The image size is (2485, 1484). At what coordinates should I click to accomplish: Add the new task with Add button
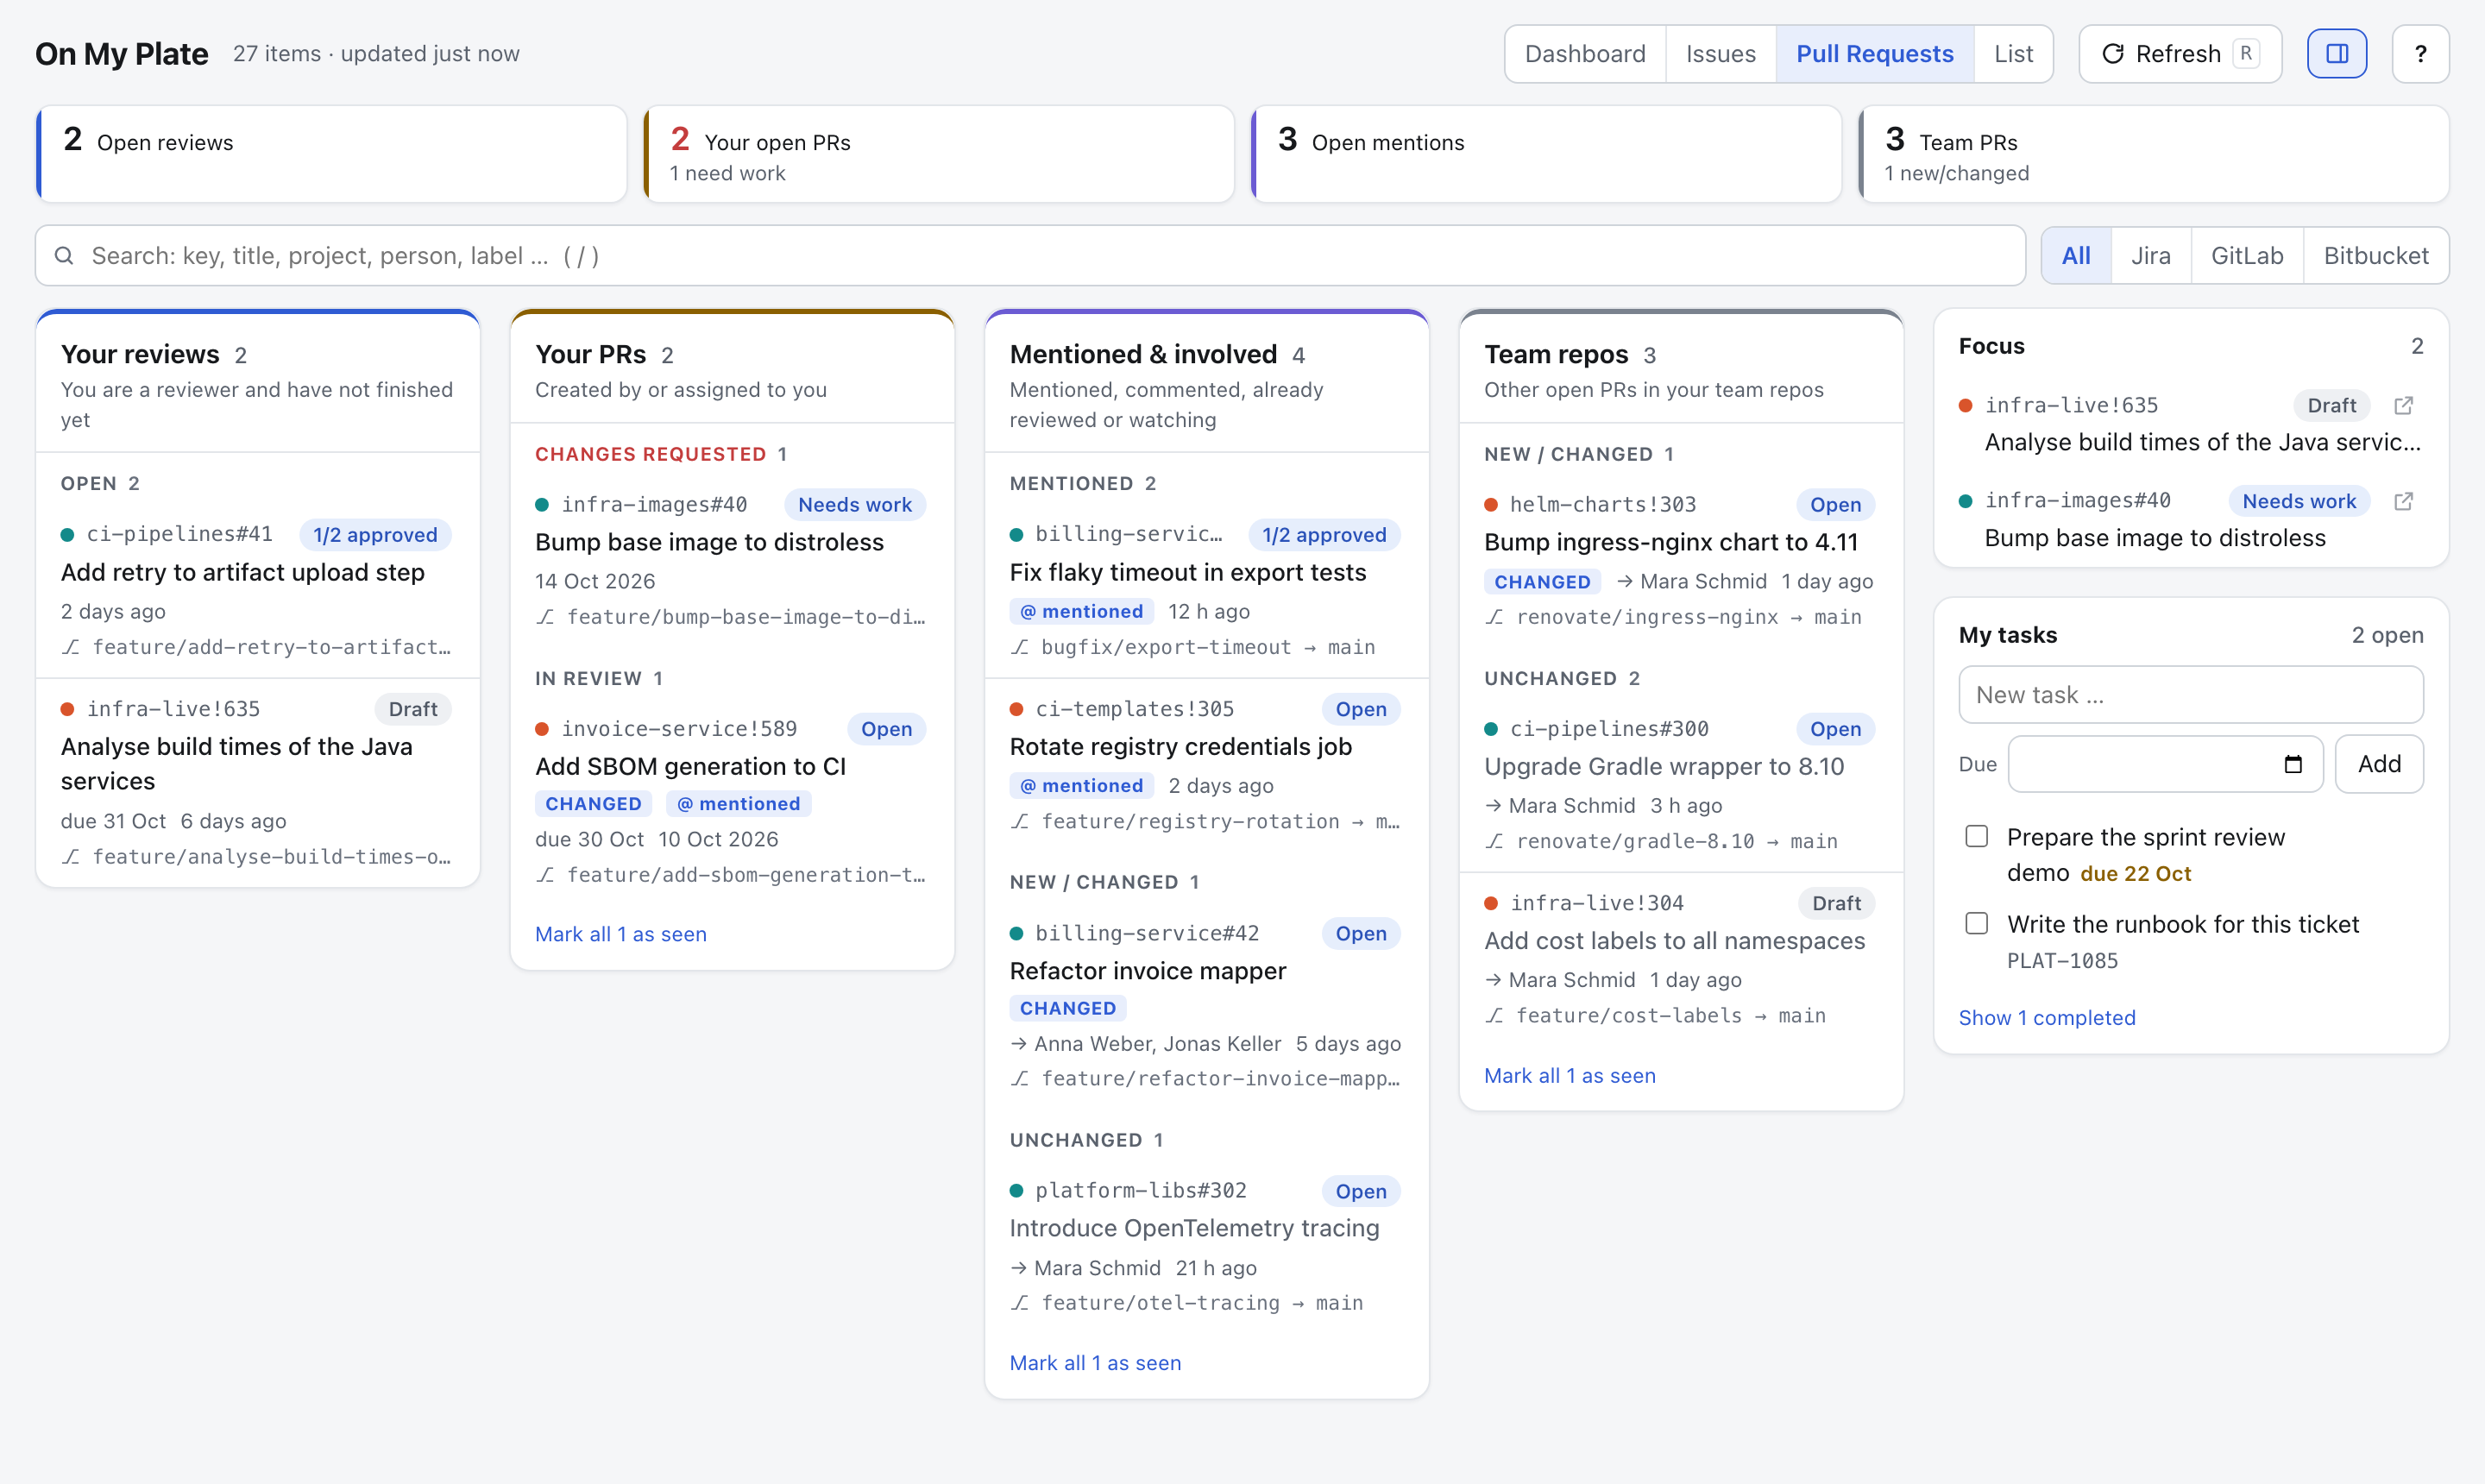tap(2379, 764)
